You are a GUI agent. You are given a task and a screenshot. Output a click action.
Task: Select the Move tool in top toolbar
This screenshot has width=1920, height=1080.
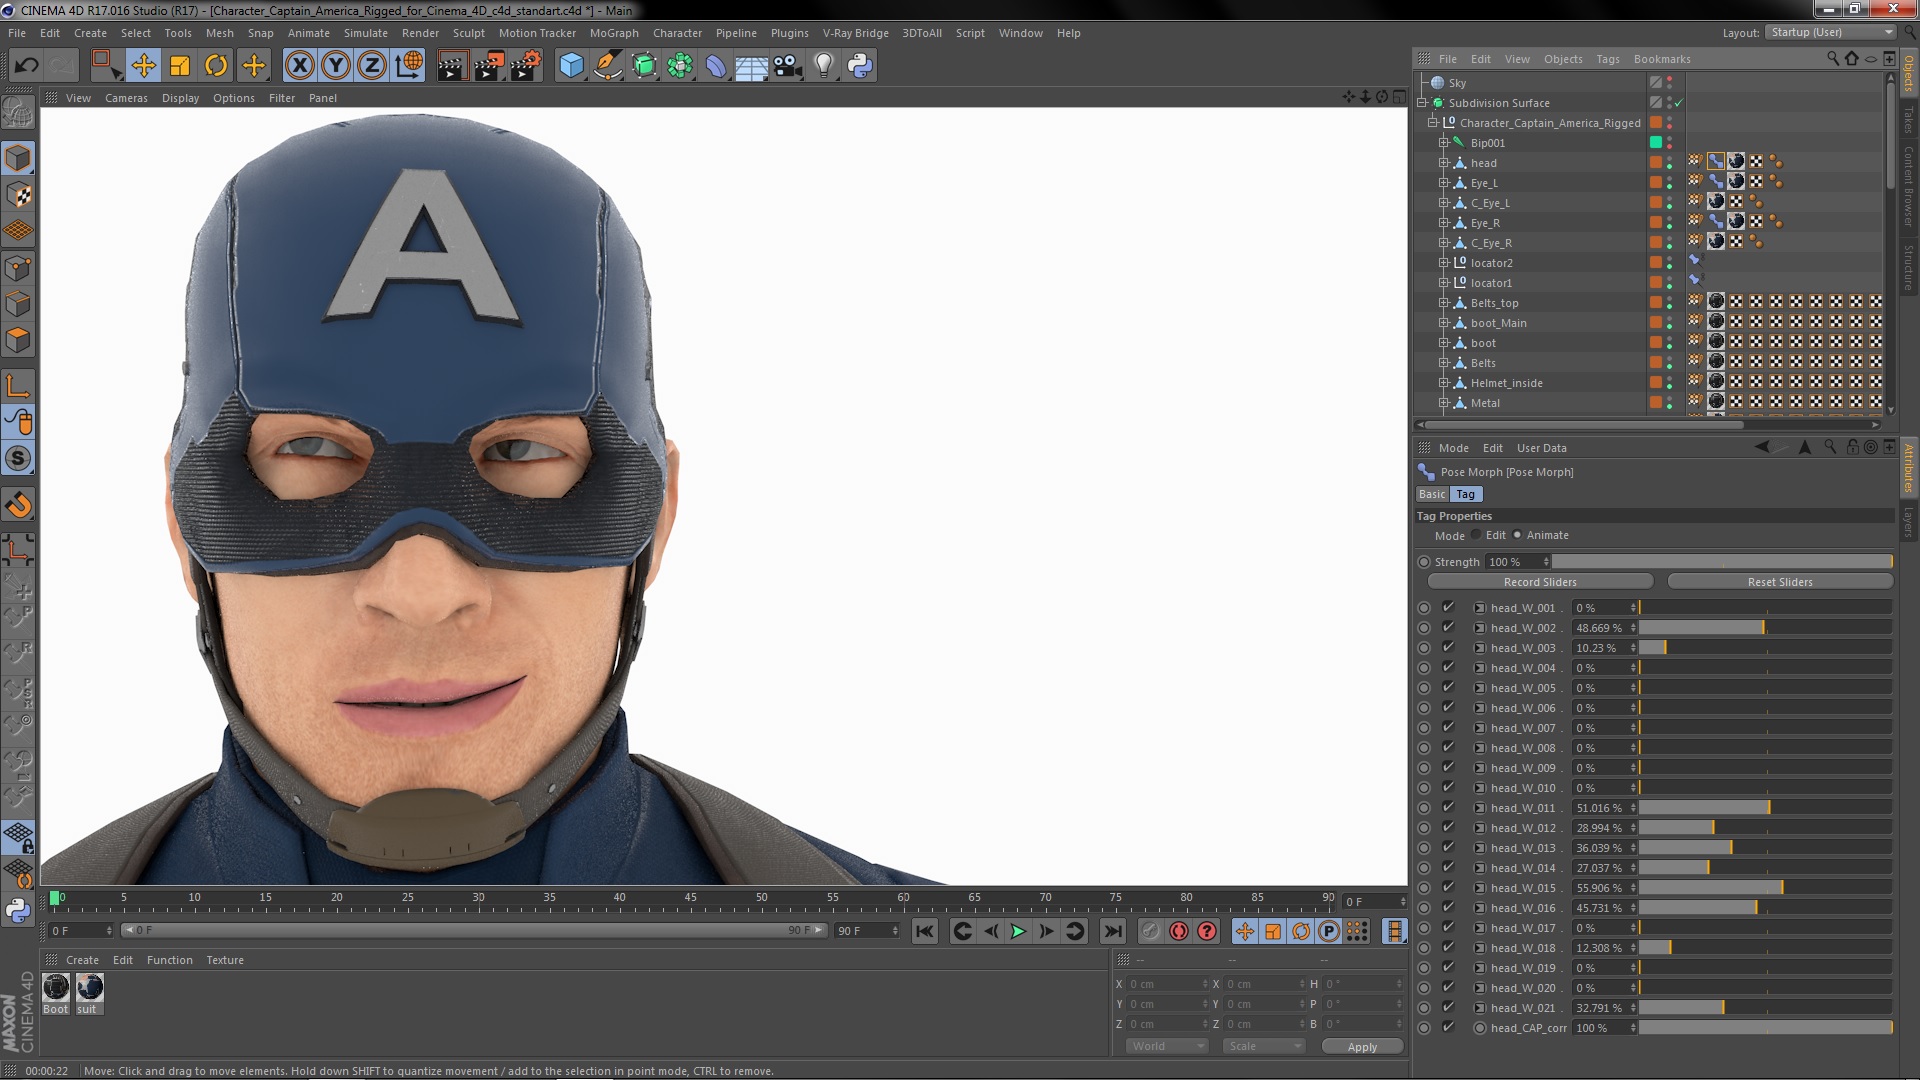tap(143, 66)
